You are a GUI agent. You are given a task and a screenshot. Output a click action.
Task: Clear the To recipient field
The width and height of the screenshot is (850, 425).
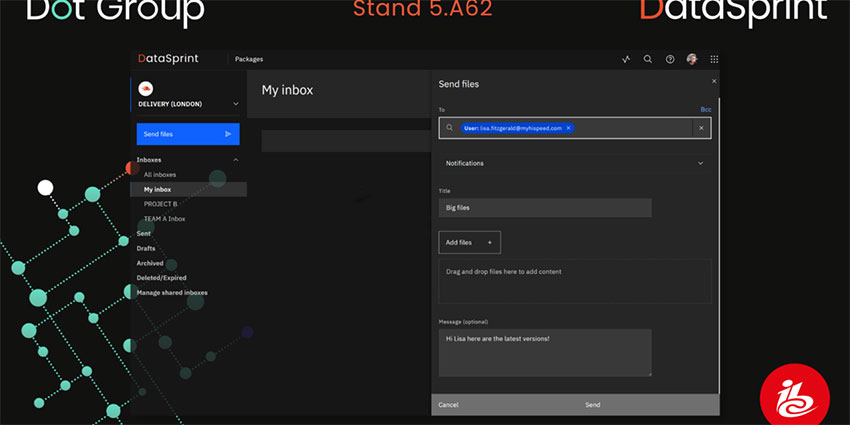701,128
